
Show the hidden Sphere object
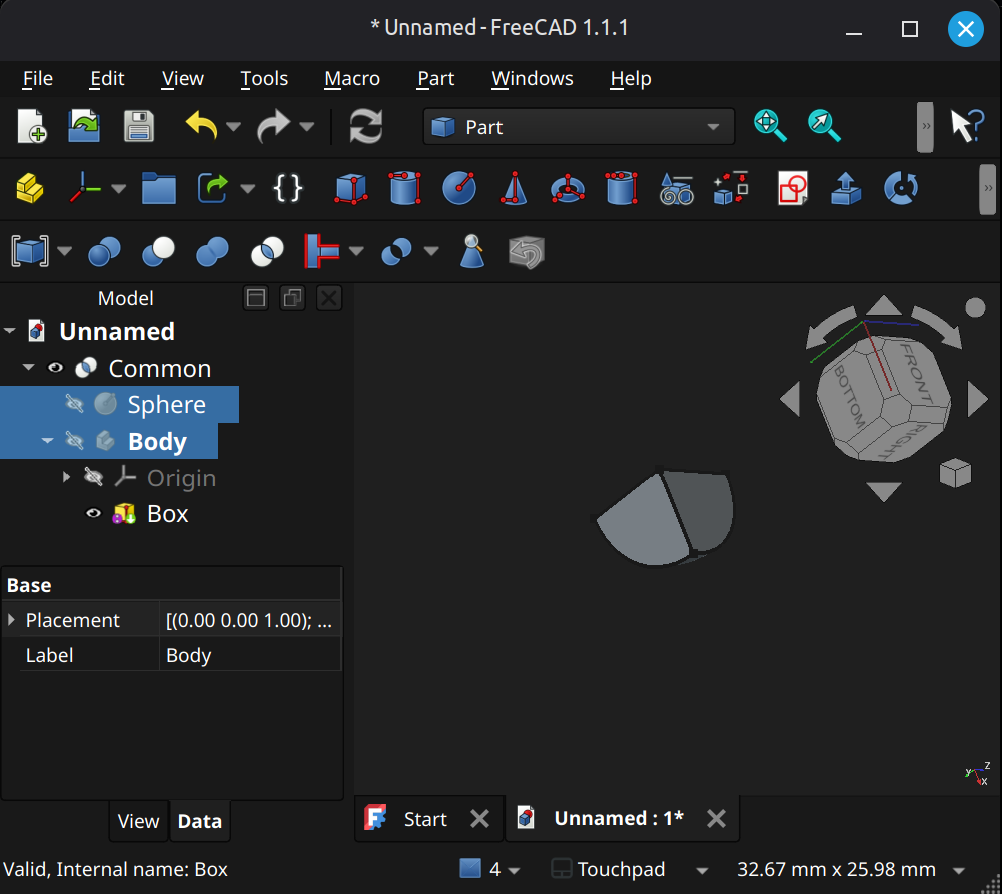[x=74, y=404]
